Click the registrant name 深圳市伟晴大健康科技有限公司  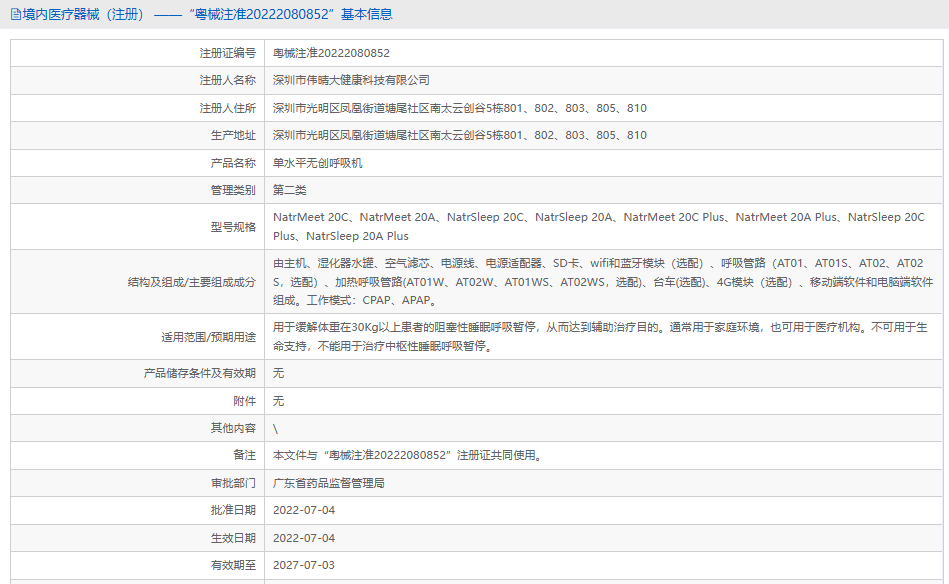click(351, 80)
